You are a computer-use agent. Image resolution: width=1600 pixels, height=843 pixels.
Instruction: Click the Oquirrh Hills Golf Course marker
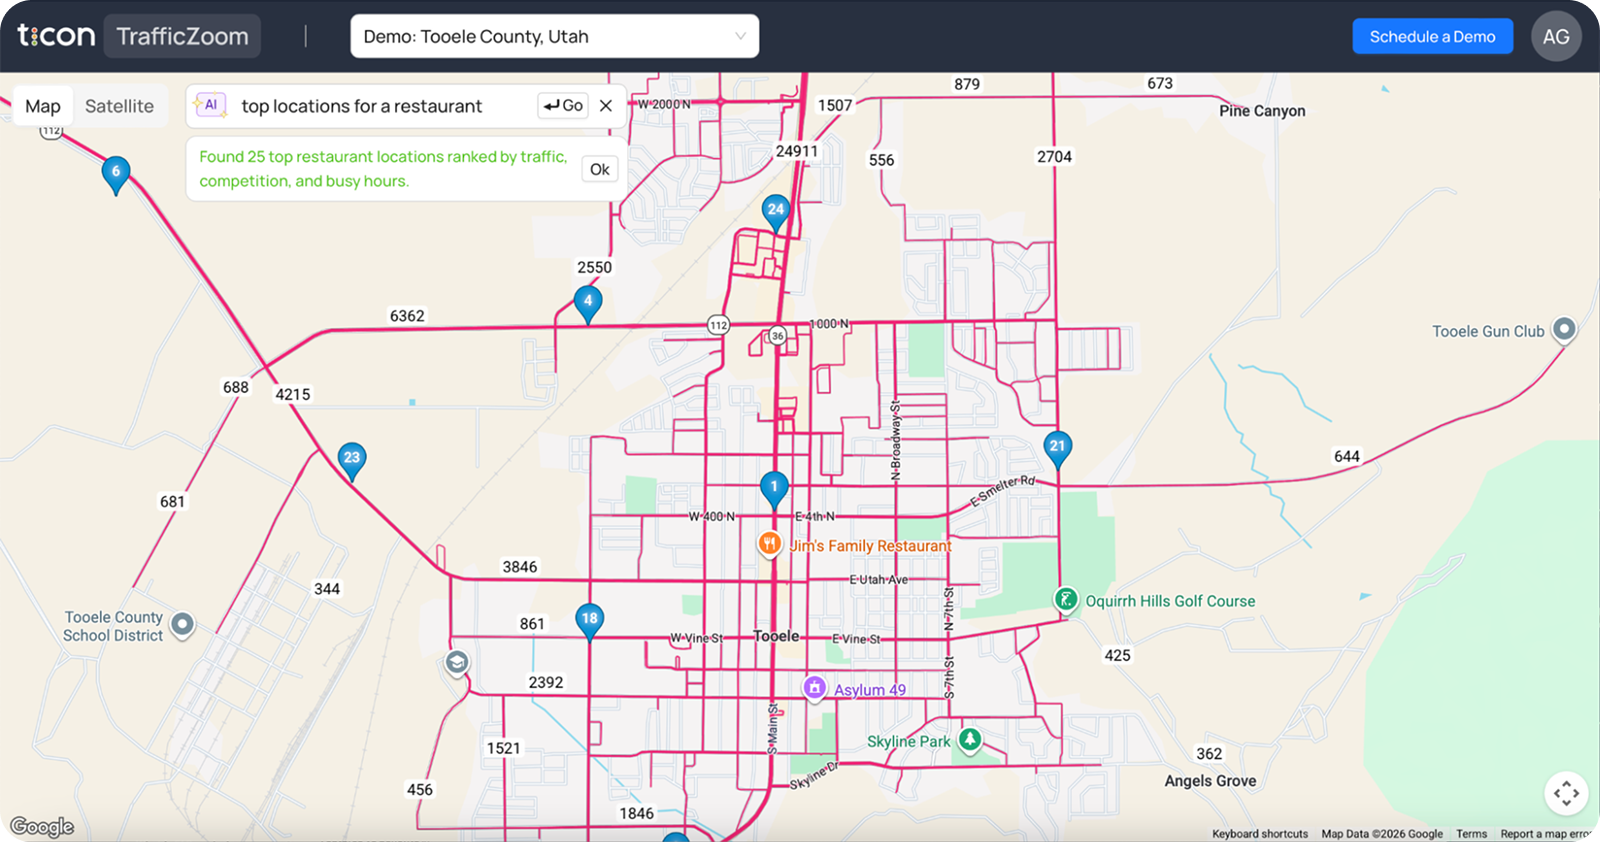pos(1066,600)
